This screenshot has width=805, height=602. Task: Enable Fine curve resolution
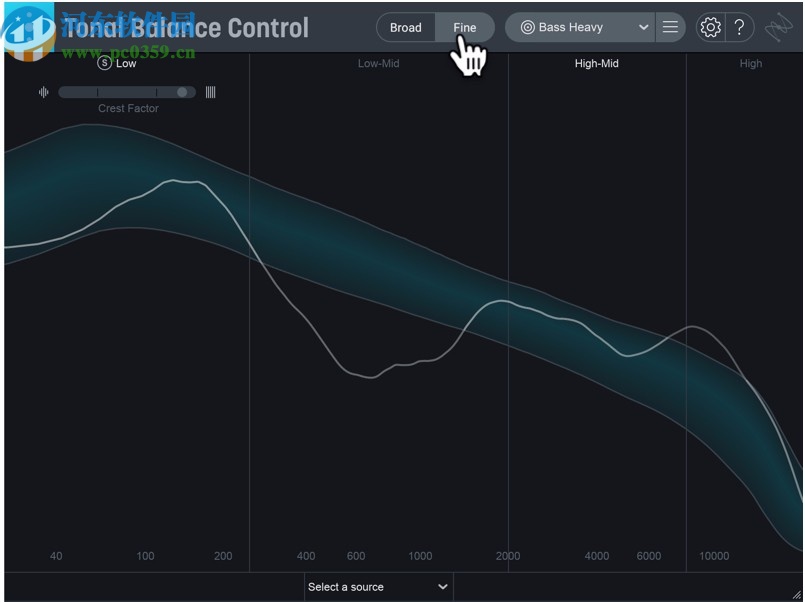coord(464,27)
